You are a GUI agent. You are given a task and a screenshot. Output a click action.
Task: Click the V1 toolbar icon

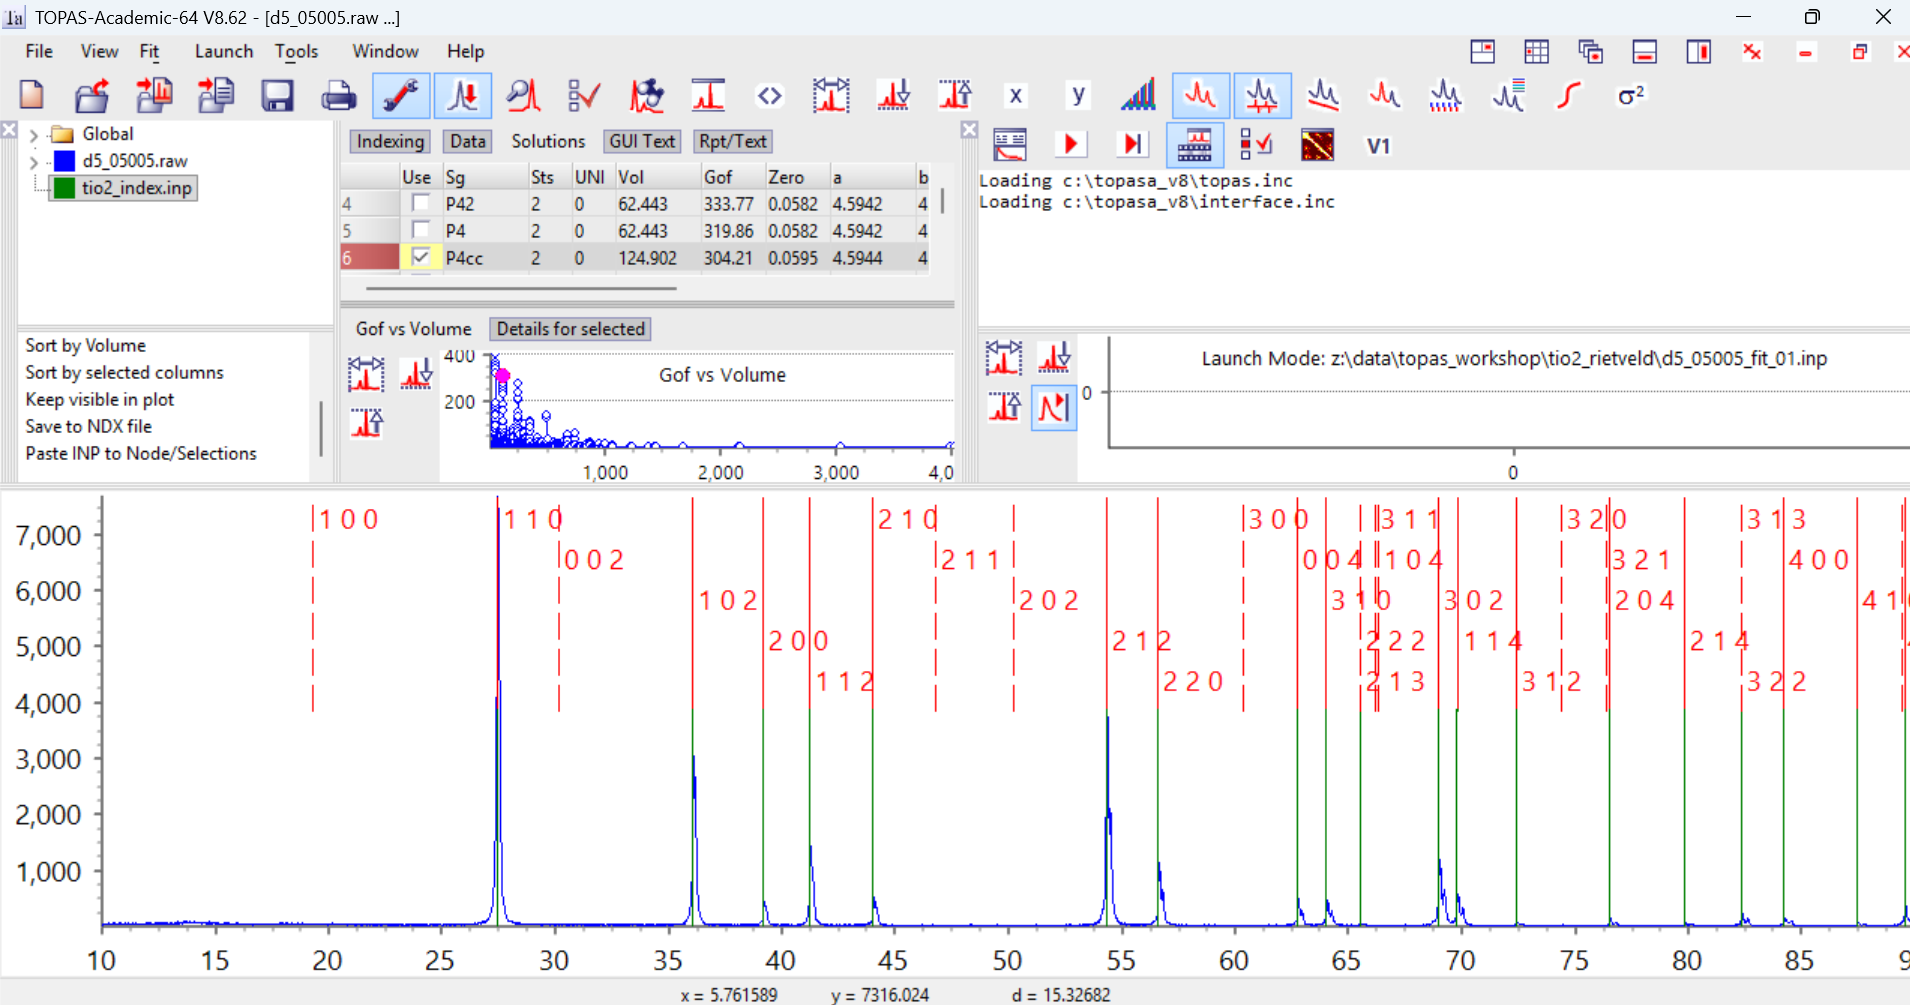coord(1378,146)
